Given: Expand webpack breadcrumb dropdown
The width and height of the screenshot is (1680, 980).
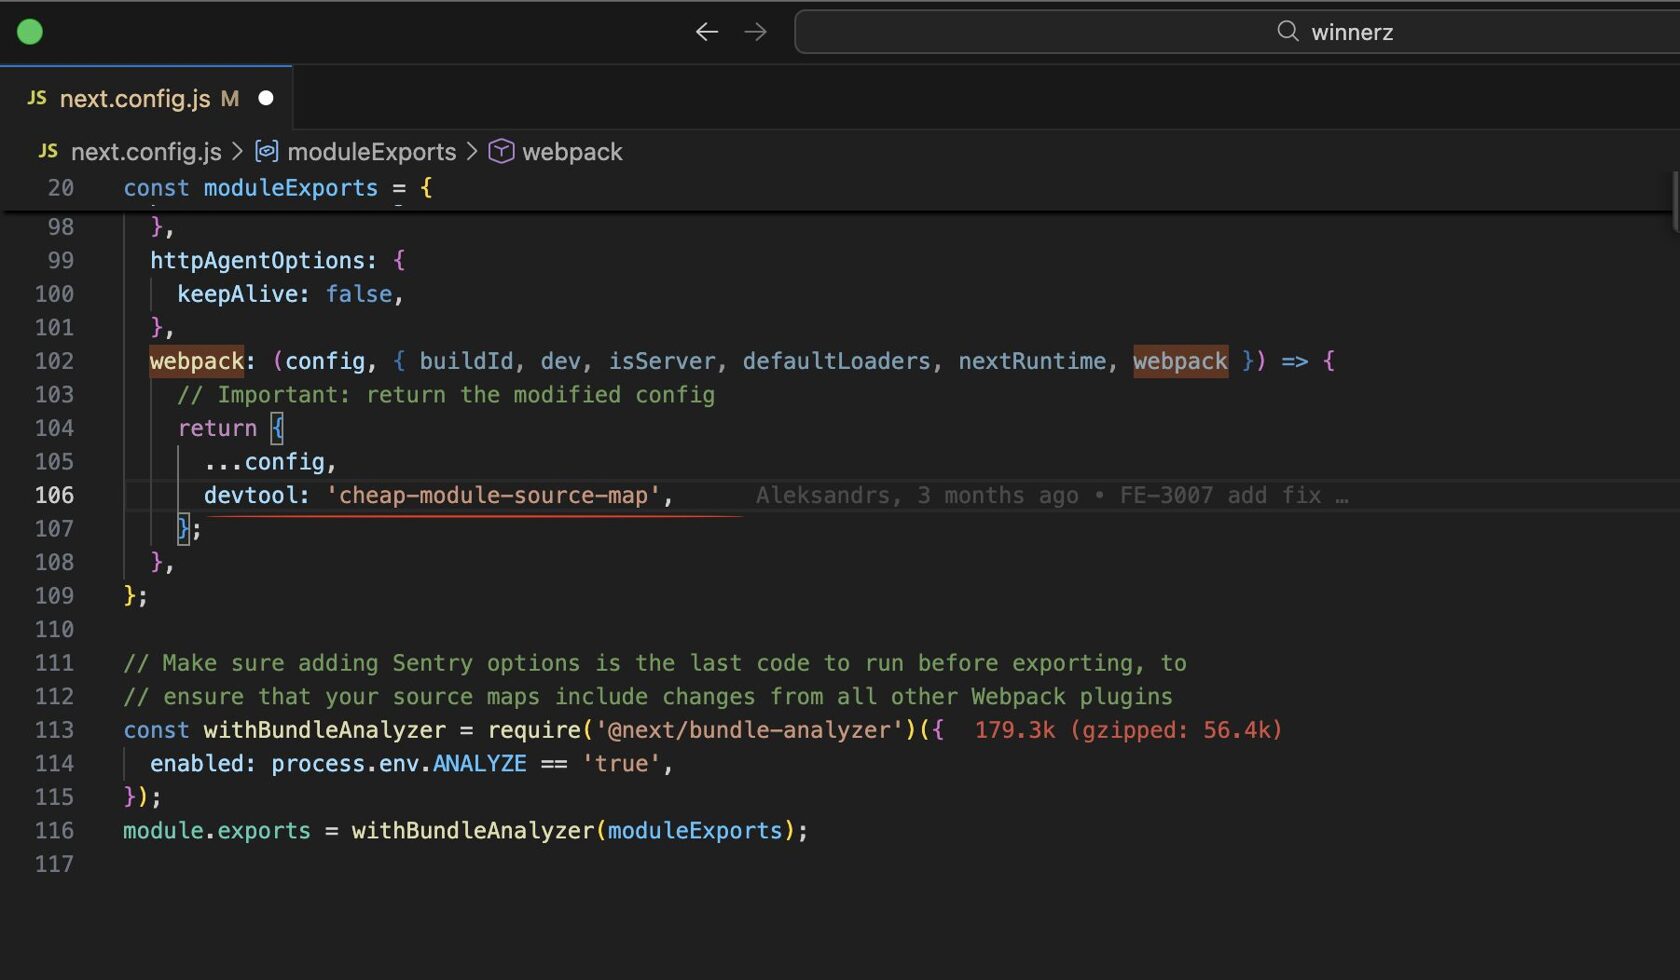Looking at the screenshot, I should tap(572, 151).
